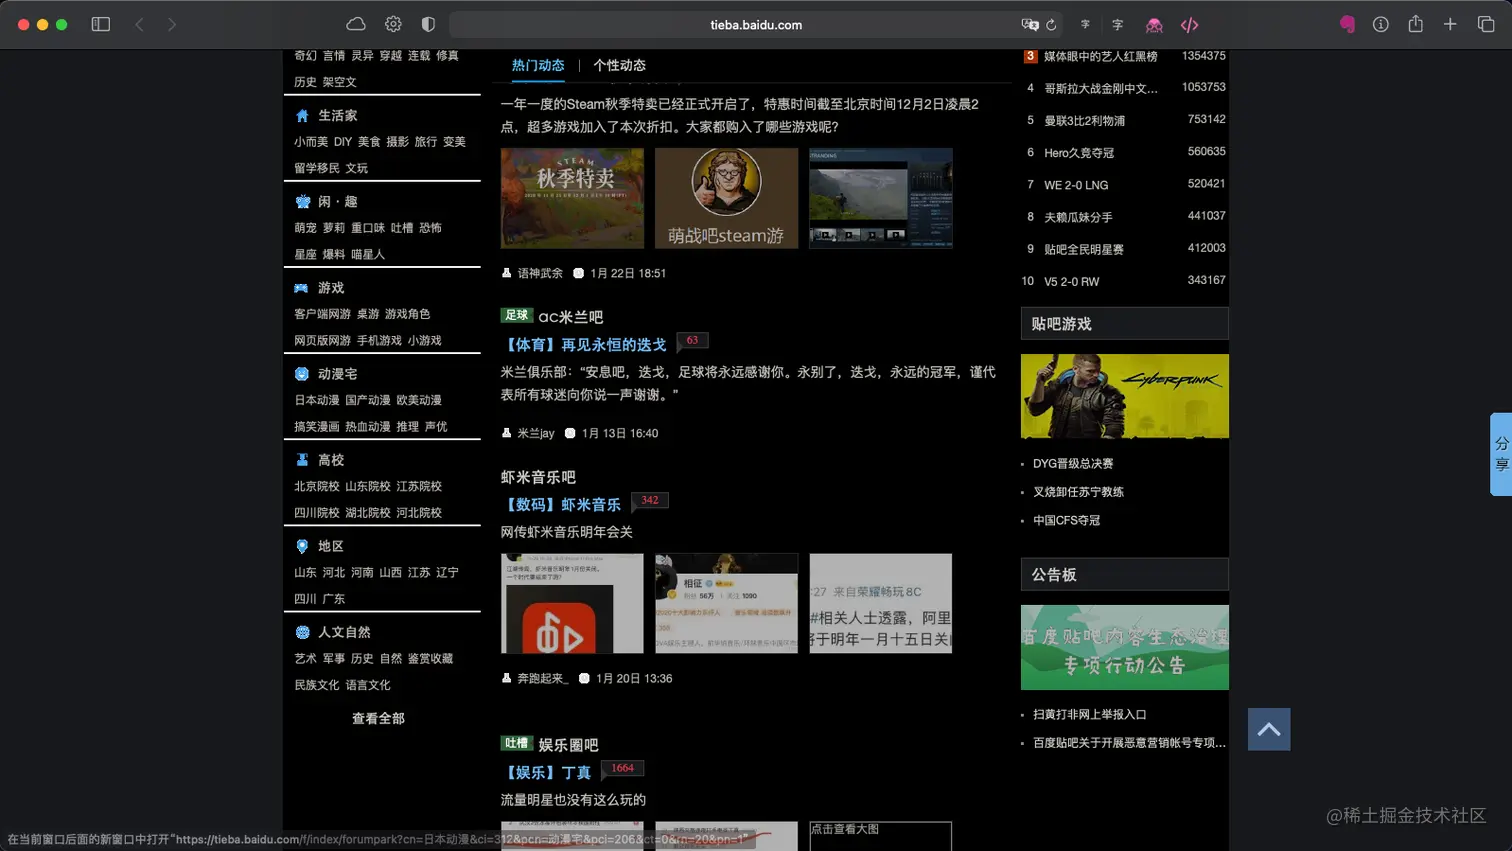The image size is (1512, 851).
Task: Reload the page with the refresh icon
Action: (x=1051, y=25)
